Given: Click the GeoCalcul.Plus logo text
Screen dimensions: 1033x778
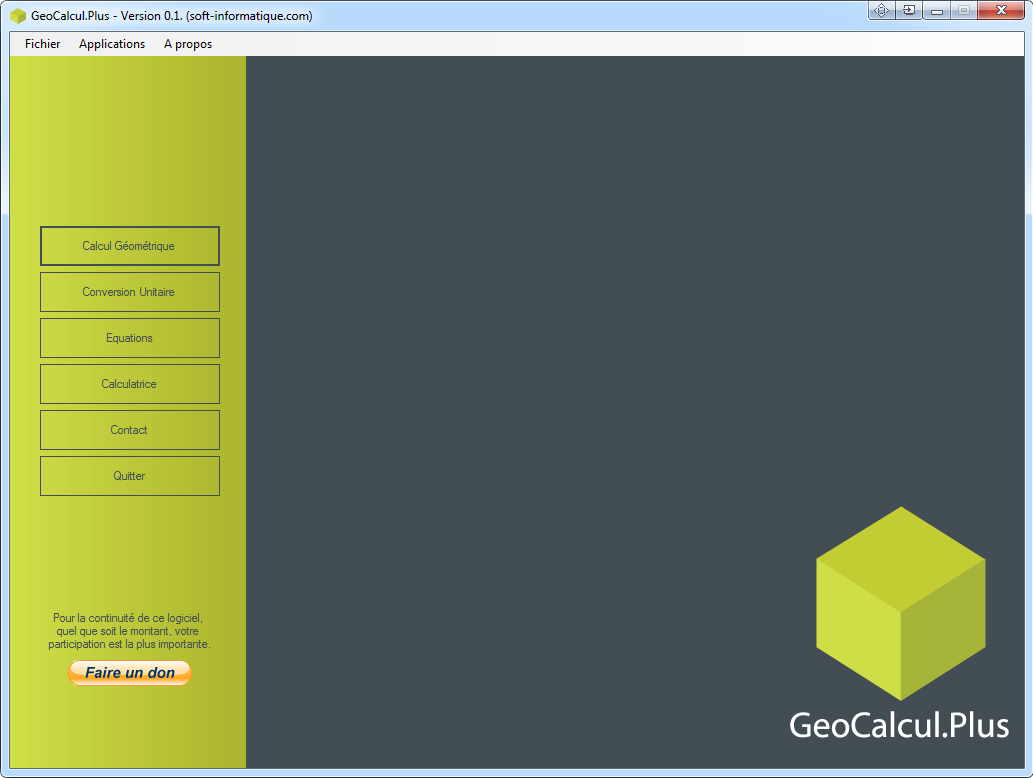Looking at the screenshot, I should coord(898,725).
